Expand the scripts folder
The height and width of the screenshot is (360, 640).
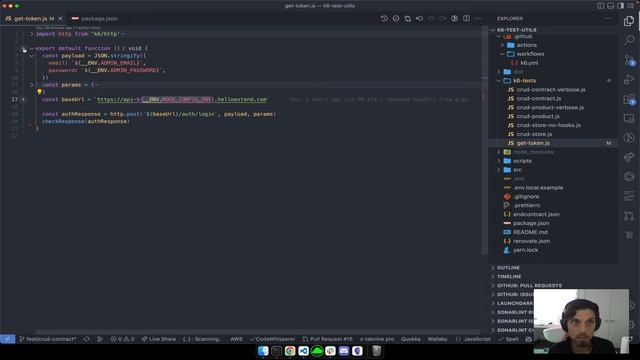499,161
